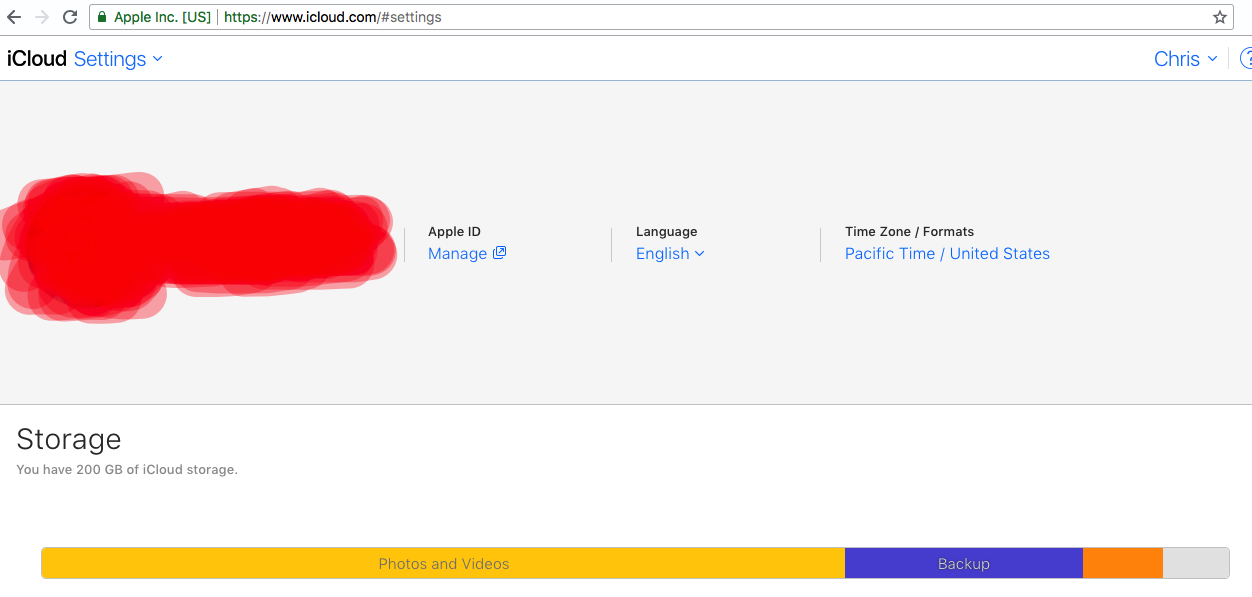Click the gray free space storage segment
Viewport: 1252px width, 597px height.
tap(1196, 563)
